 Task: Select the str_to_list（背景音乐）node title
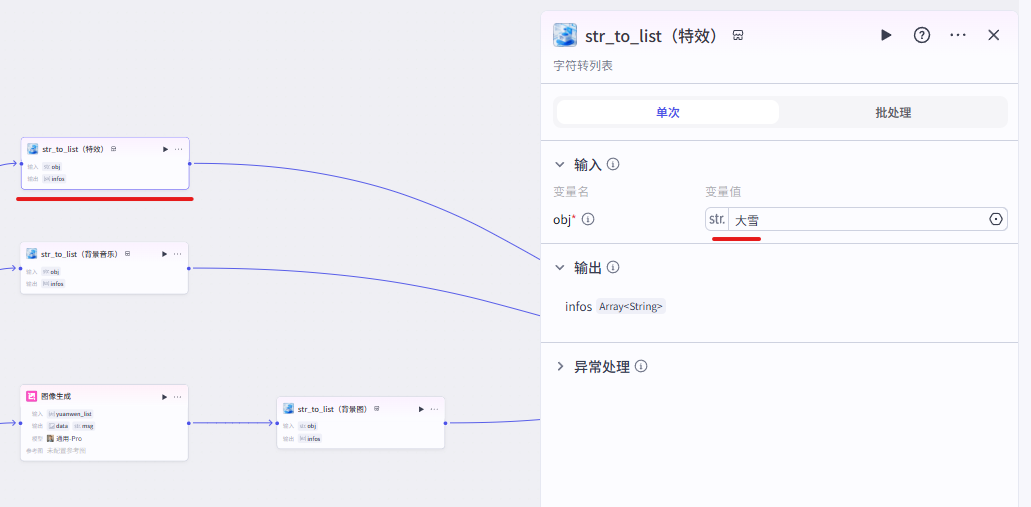80,254
